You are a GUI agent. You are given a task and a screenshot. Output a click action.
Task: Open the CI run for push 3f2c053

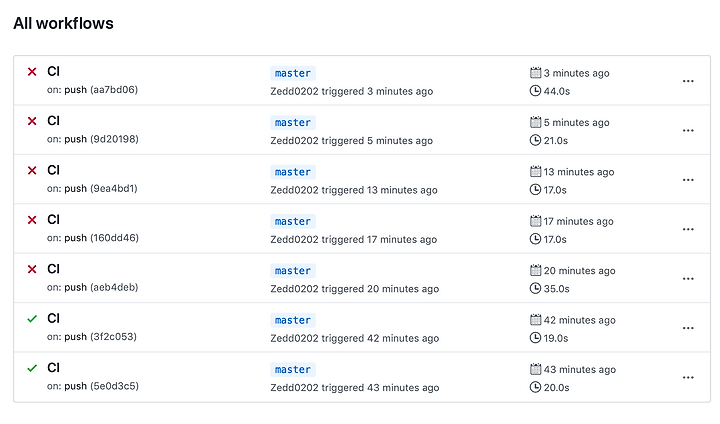point(53,318)
